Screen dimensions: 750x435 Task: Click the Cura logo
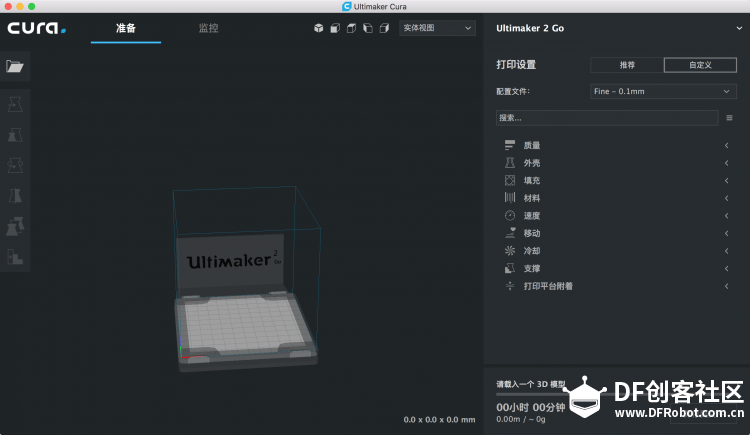[x=36, y=28]
